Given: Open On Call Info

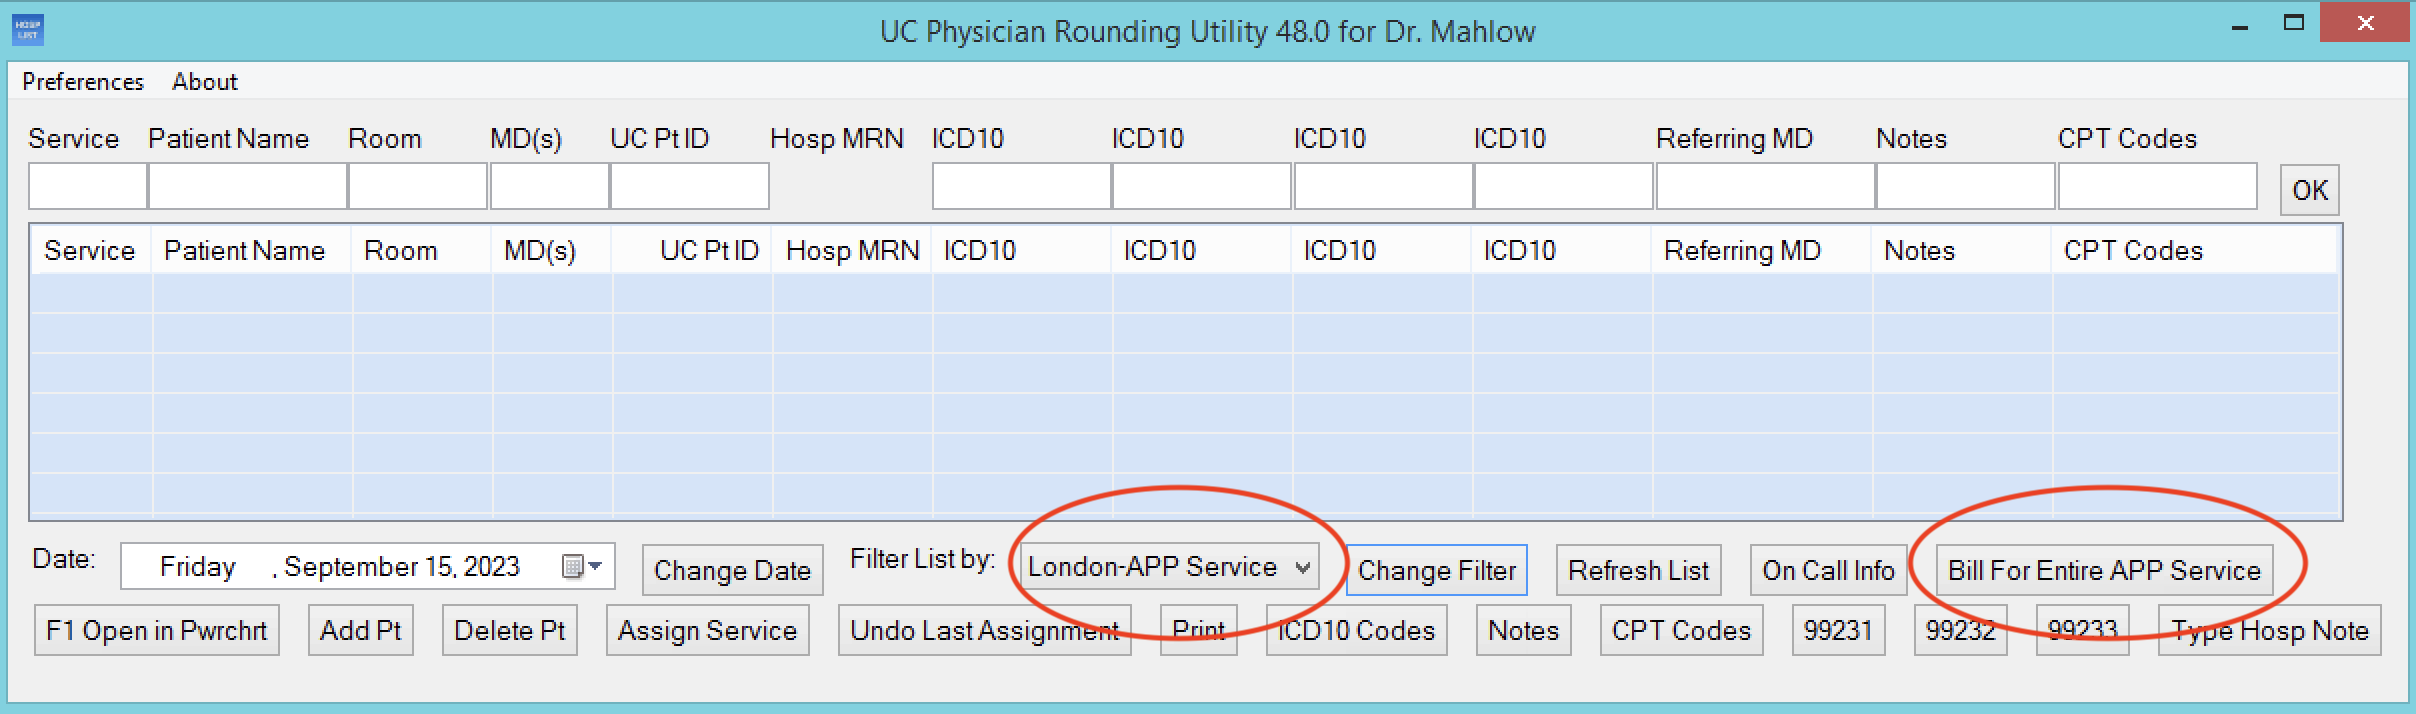Looking at the screenshot, I should click(1828, 570).
